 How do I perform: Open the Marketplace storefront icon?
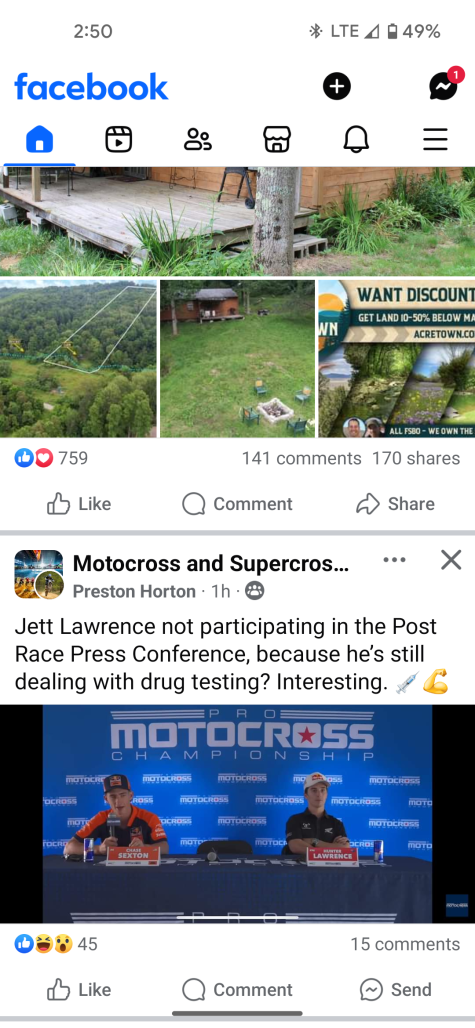(x=276, y=139)
